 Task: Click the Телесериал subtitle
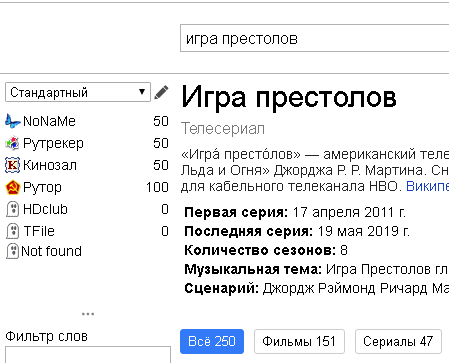[x=223, y=129]
